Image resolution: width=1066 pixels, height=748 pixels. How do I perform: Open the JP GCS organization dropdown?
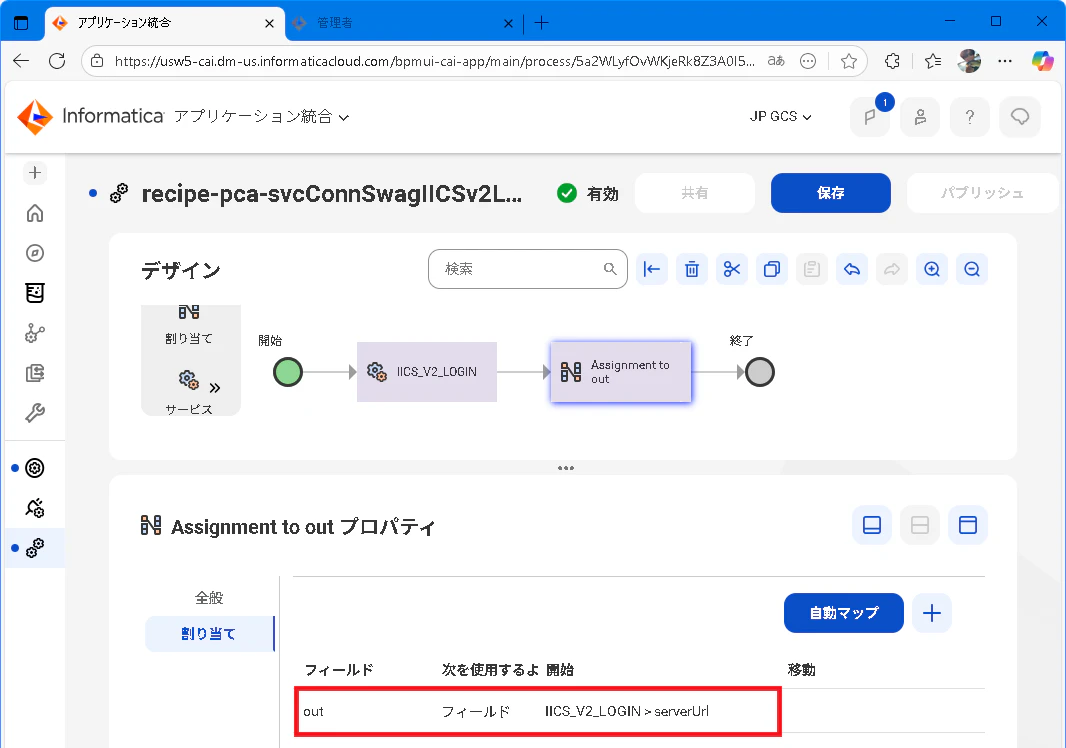coord(780,117)
